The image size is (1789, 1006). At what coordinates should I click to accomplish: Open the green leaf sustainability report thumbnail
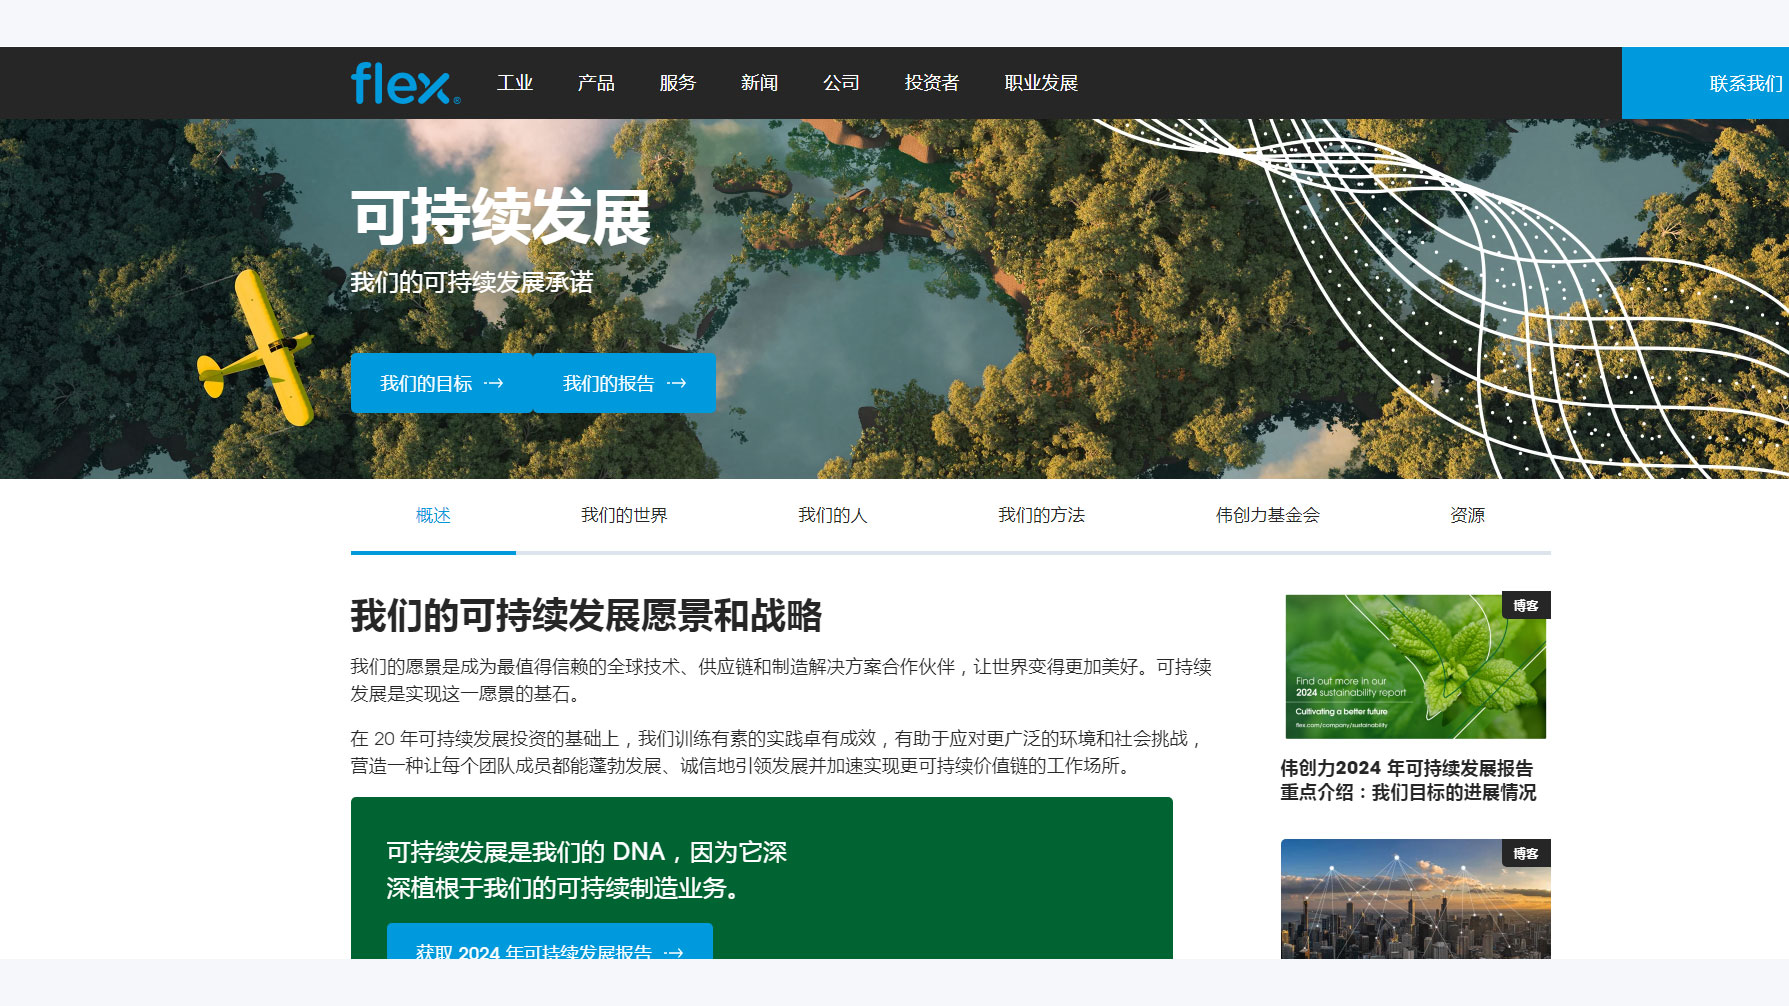[1415, 666]
